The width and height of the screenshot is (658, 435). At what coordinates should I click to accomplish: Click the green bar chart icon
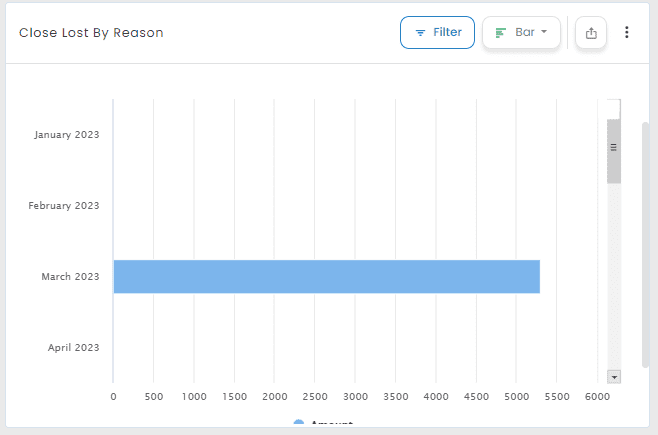(501, 33)
